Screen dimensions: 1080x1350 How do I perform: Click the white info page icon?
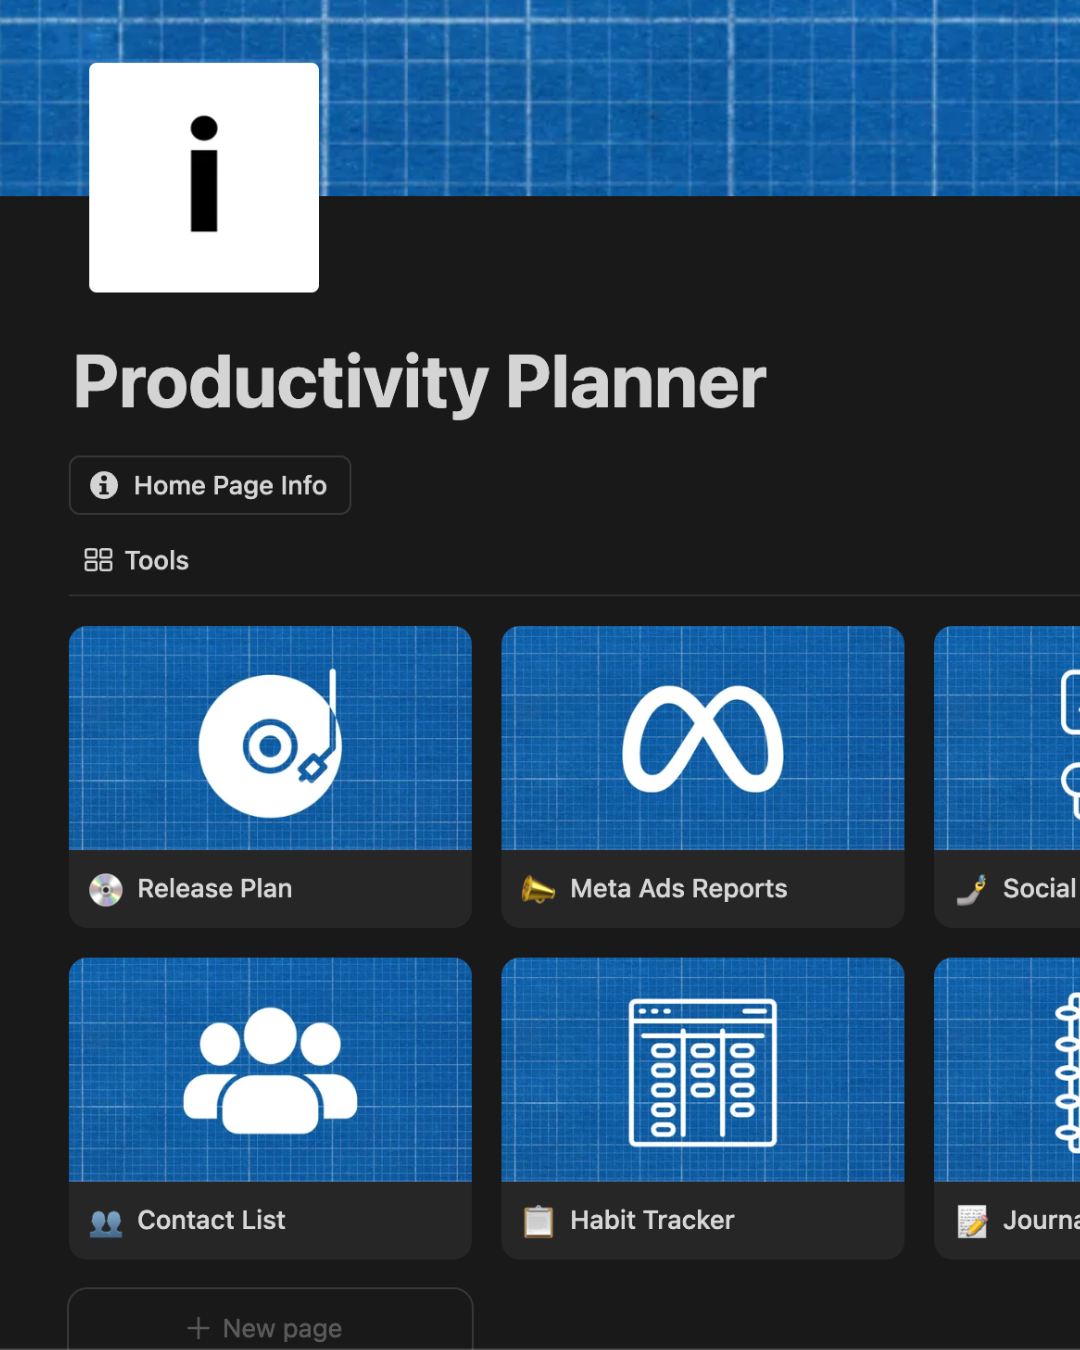point(204,178)
